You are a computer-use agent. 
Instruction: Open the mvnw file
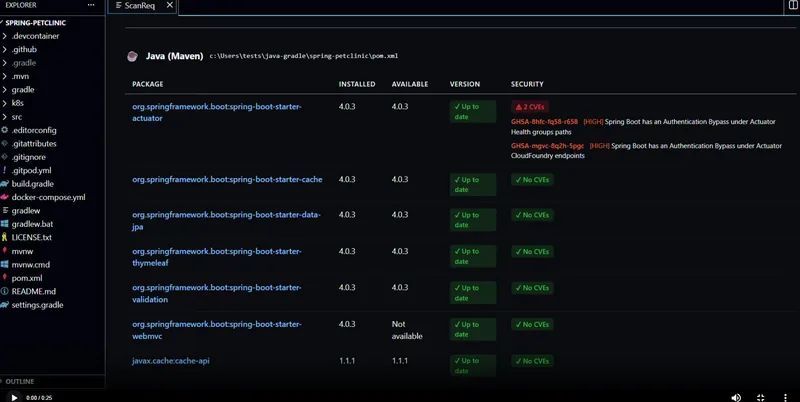tap(22, 251)
